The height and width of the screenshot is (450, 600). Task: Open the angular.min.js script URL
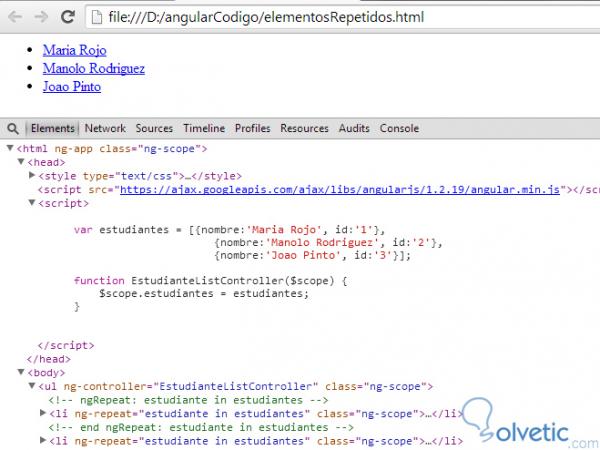[340, 190]
